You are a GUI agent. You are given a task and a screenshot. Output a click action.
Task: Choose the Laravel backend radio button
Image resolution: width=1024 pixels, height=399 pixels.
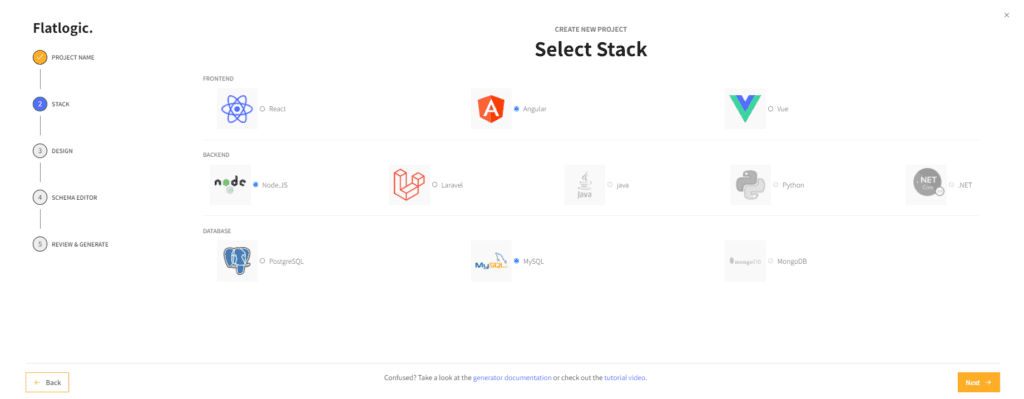click(435, 185)
